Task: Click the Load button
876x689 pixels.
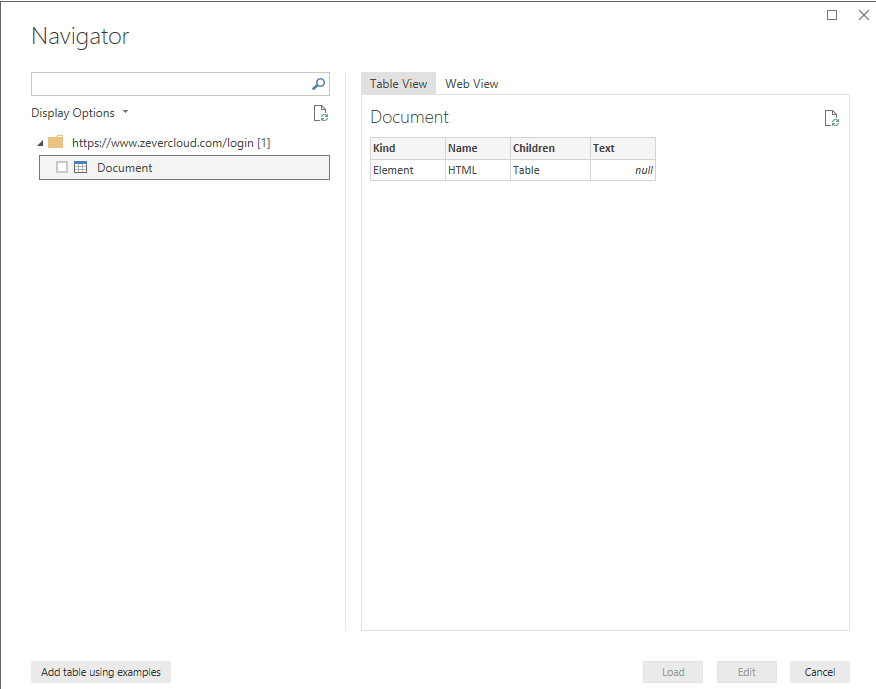Action: tap(673, 672)
